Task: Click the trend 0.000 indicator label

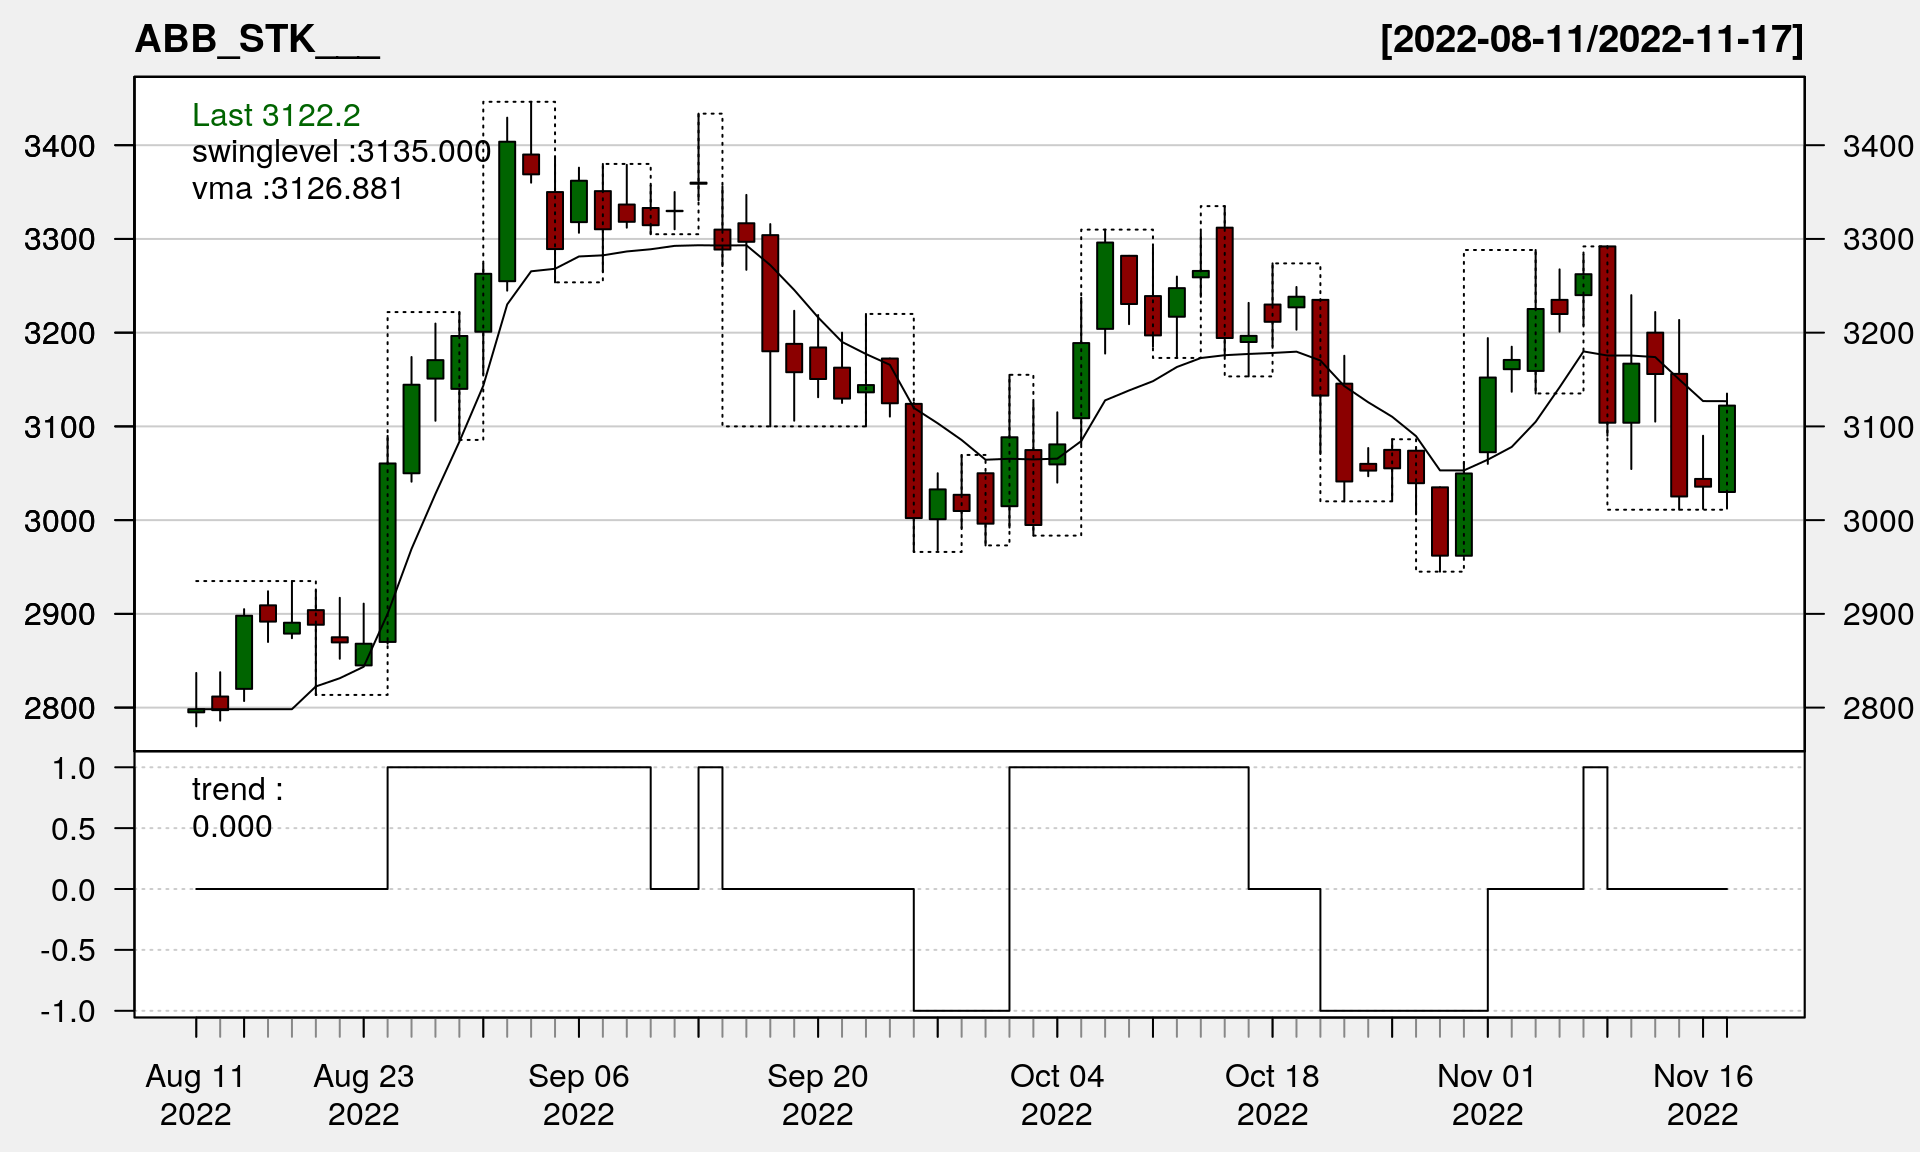Action: [x=237, y=808]
